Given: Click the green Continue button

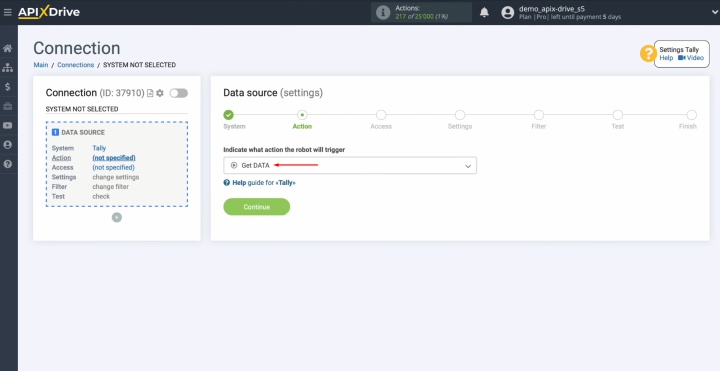Looking at the screenshot, I should click(257, 207).
